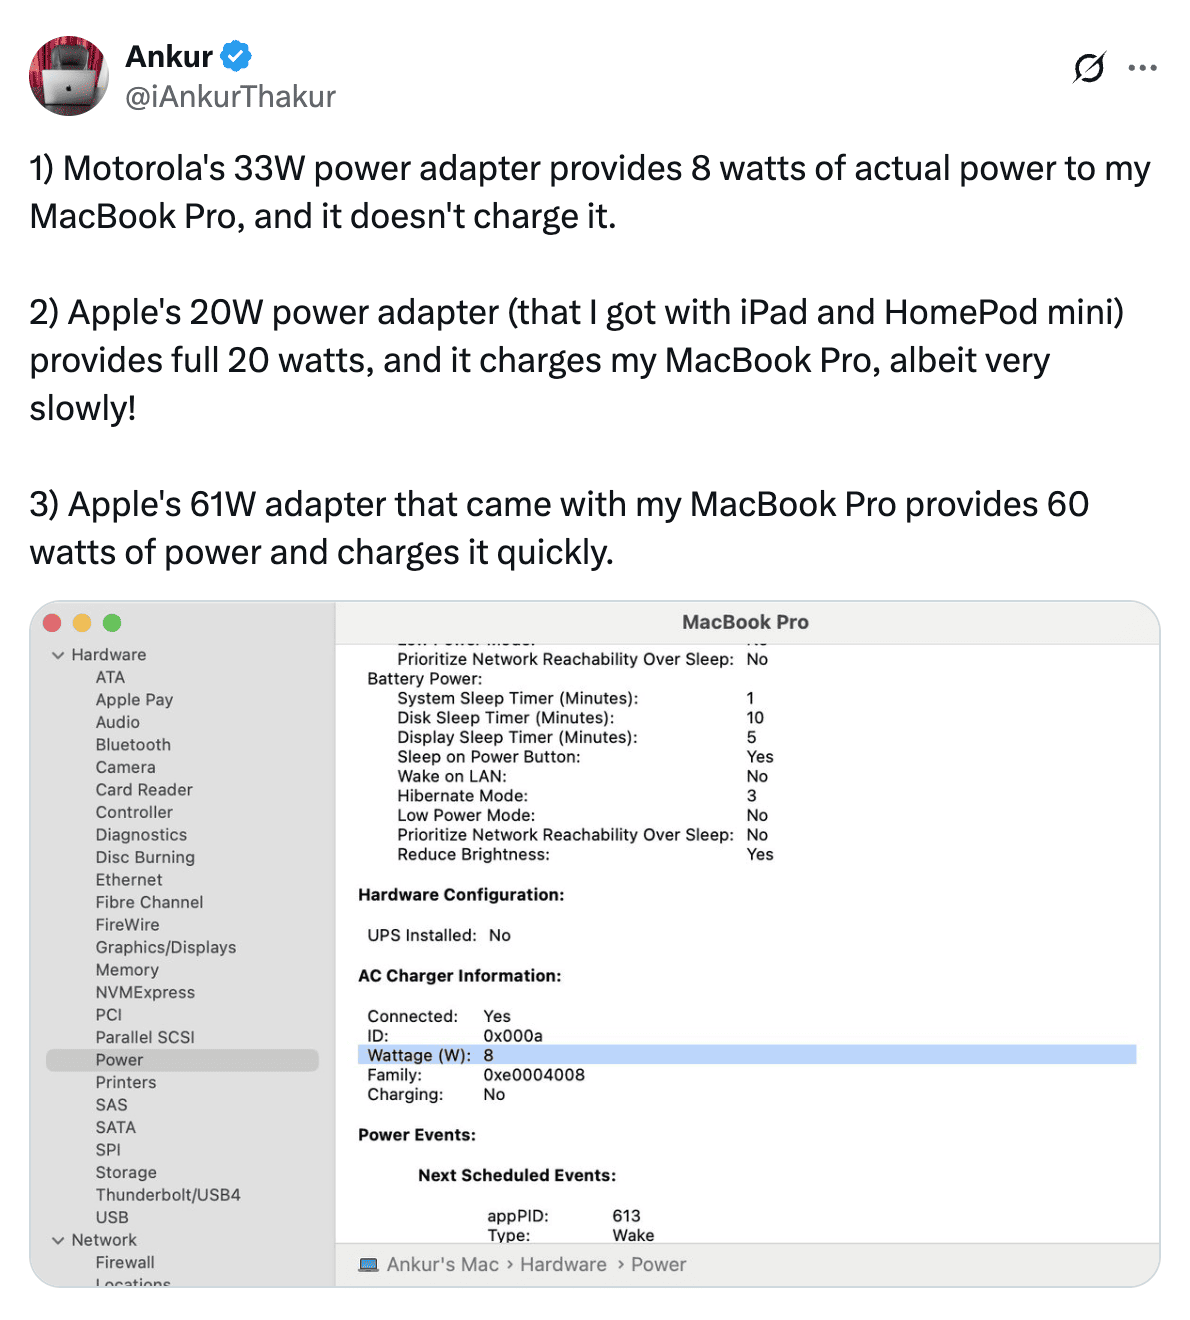This screenshot has width=1190, height=1320.
Task: Select Bluetooth in the hardware list
Action: click(133, 745)
